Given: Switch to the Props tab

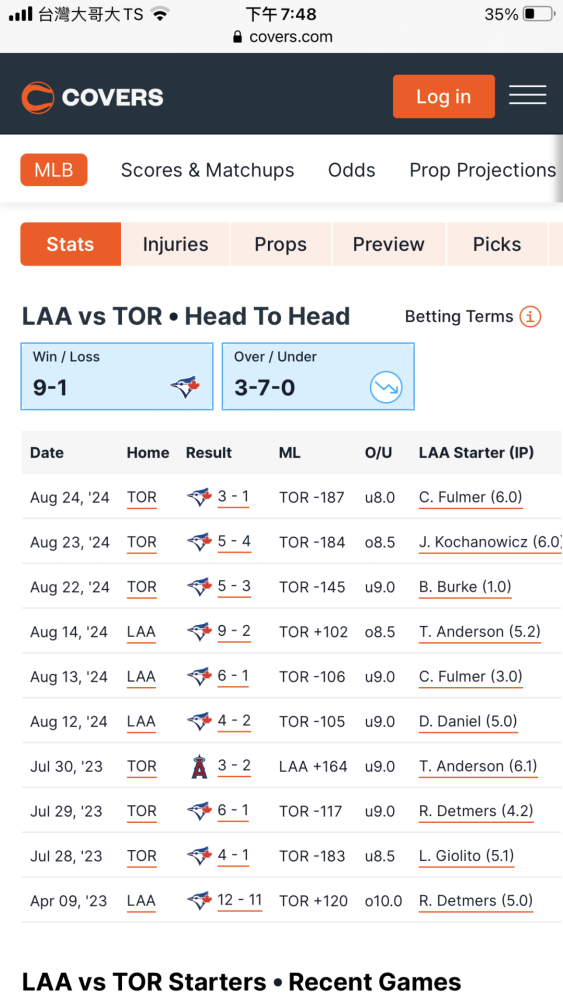Looking at the screenshot, I should tap(281, 244).
